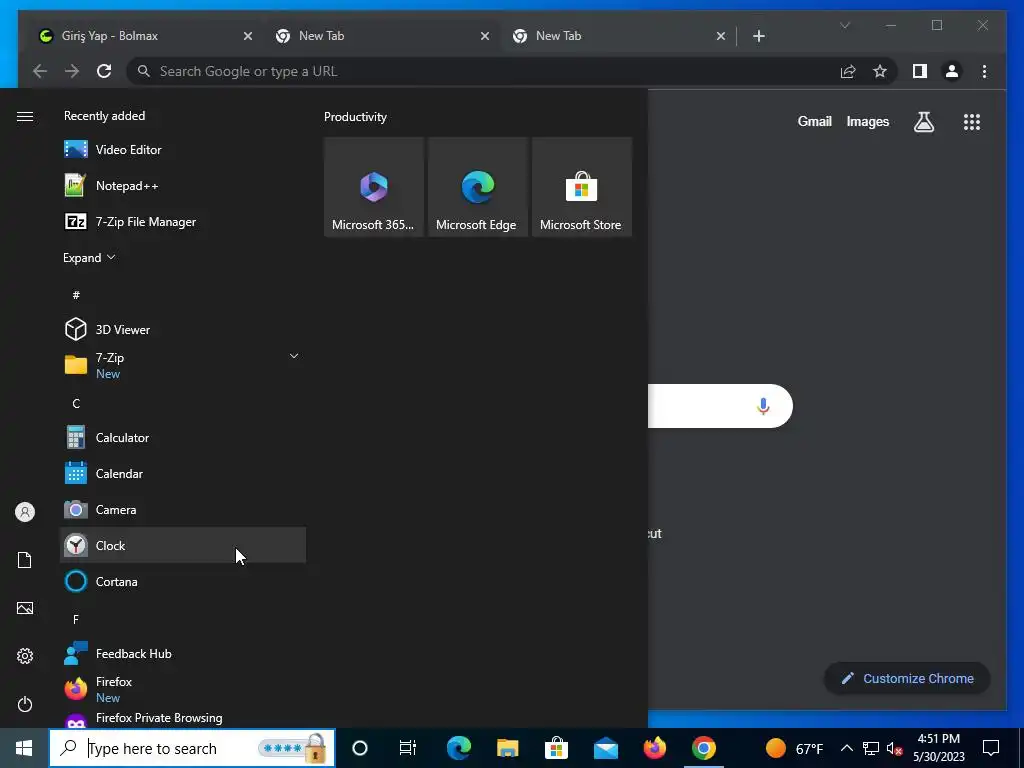Launch Cortana from app list
1024x768 pixels.
(183, 581)
